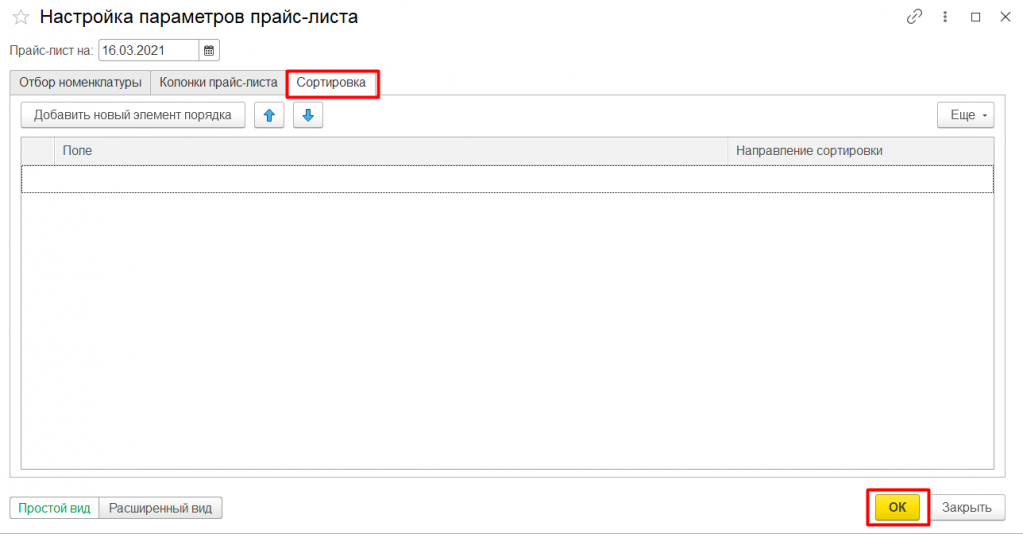
Task: Select the empty Поле cell in first row
Action: [x=390, y=178]
